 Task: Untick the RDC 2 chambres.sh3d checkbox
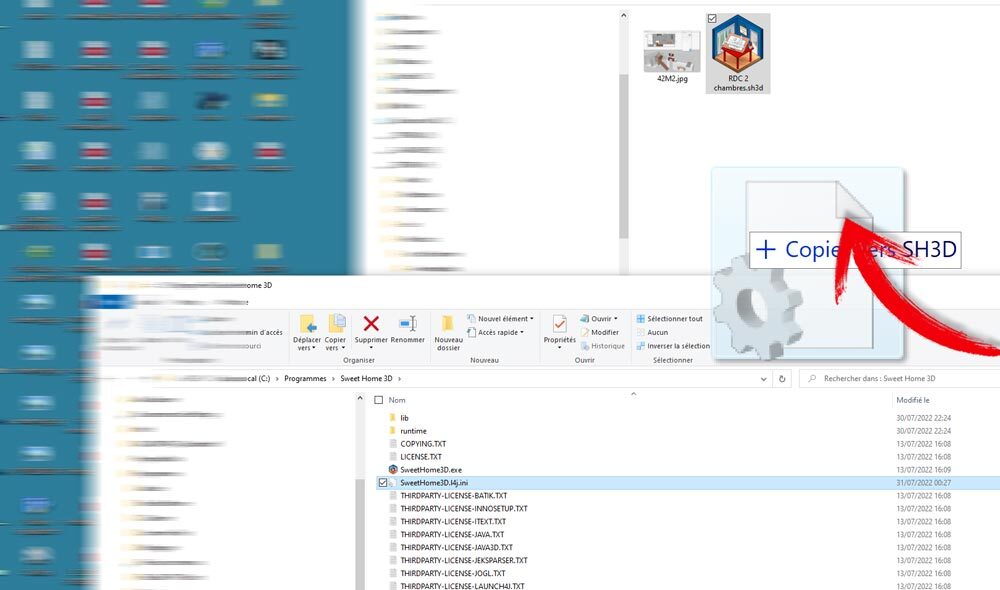[x=712, y=19]
